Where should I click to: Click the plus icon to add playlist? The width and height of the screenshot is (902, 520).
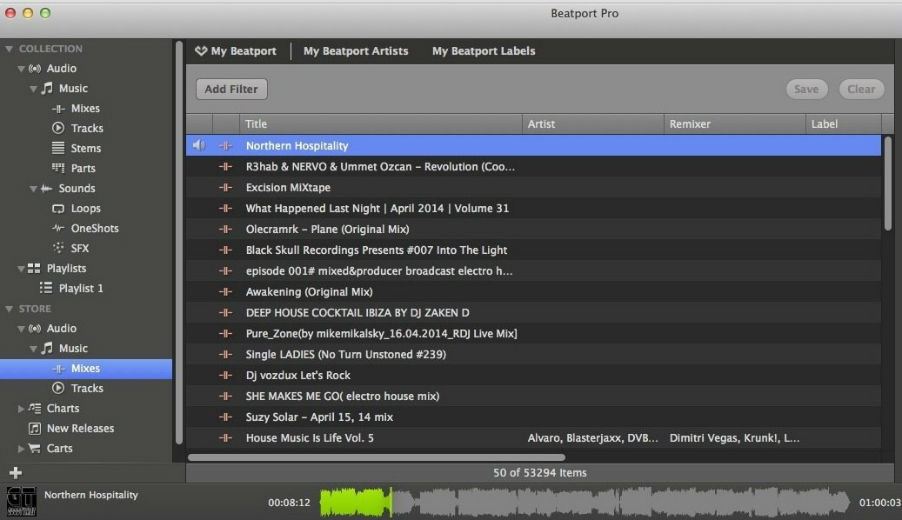click(16, 473)
